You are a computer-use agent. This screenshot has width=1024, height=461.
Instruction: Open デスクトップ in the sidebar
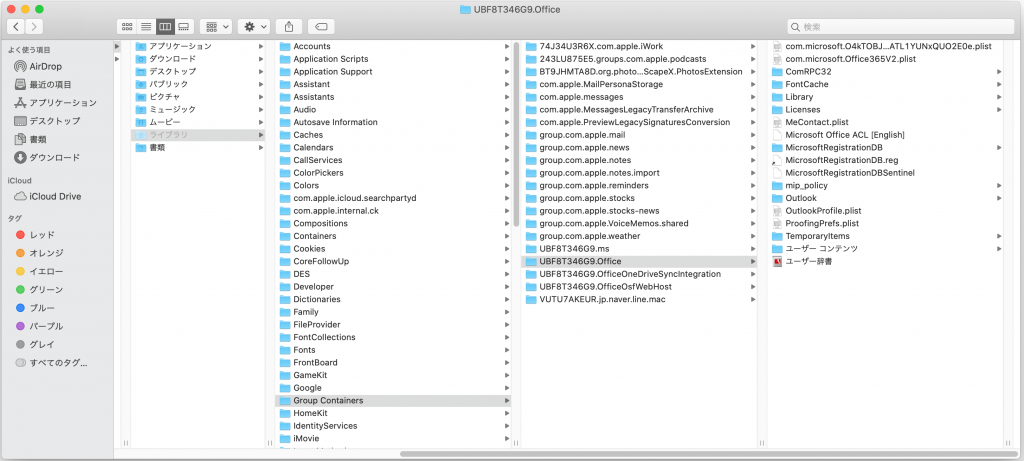click(x=47, y=121)
